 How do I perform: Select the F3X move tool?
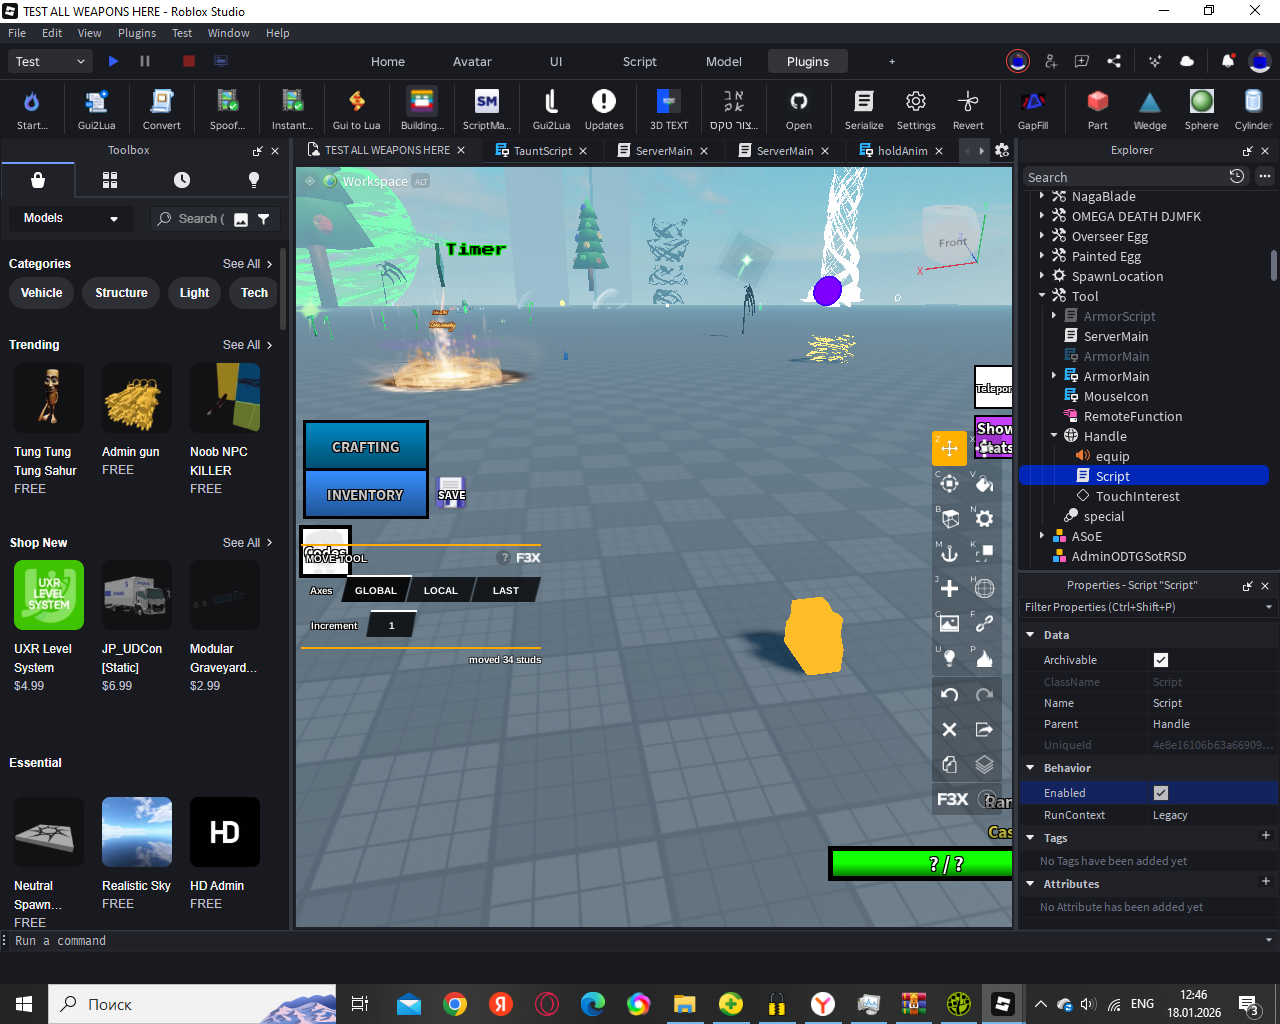[949, 448]
